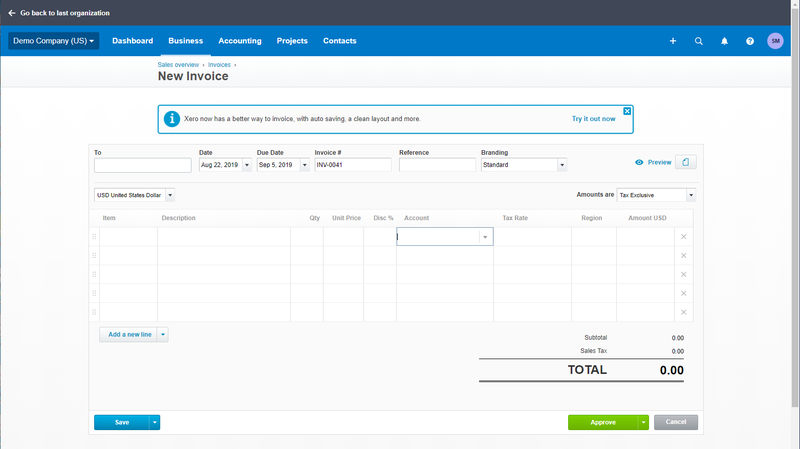Click the Try it out now link

[x=593, y=119]
